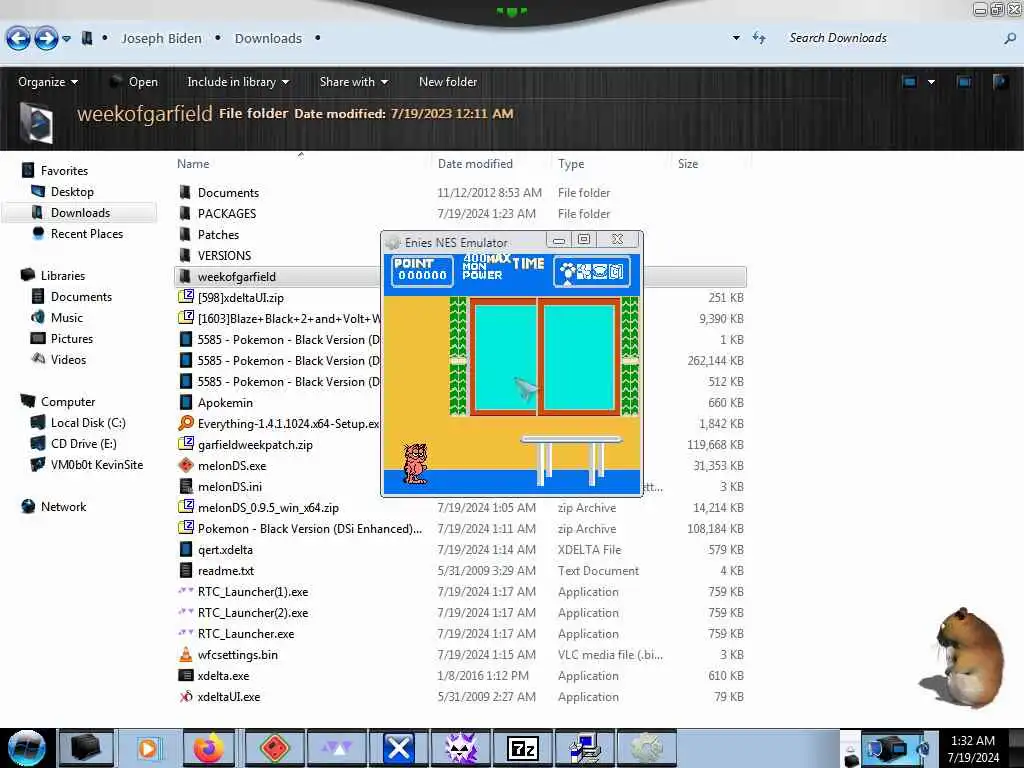This screenshot has width=1024, height=768.
Task: Open the gear settings taskbar icon
Action: tap(646, 748)
